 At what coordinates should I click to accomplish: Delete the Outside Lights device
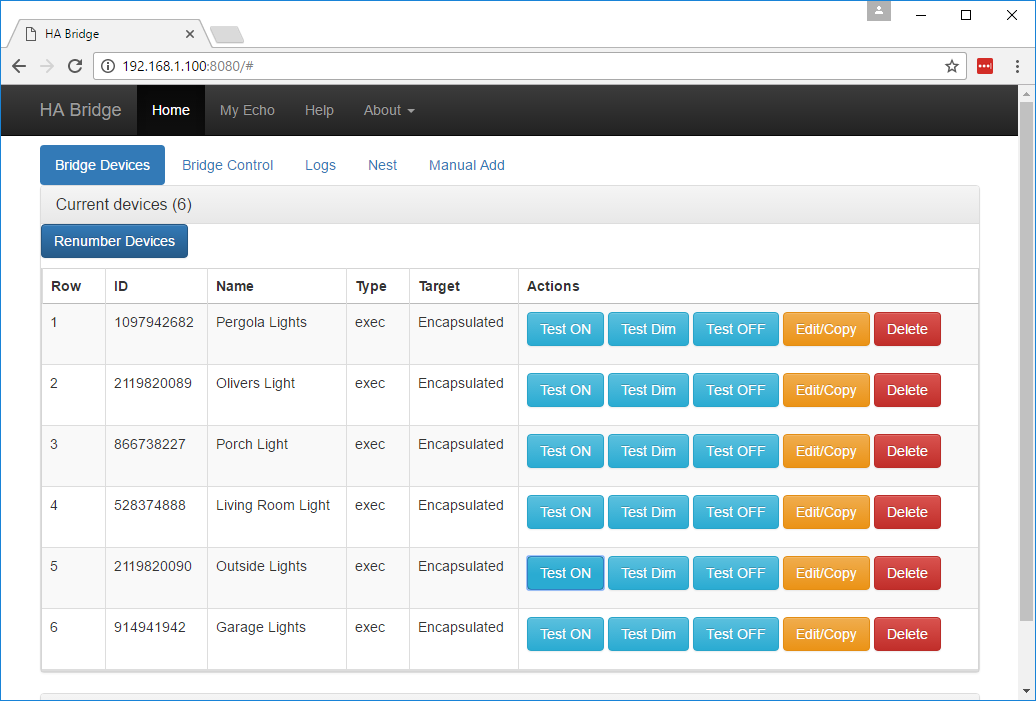point(907,573)
